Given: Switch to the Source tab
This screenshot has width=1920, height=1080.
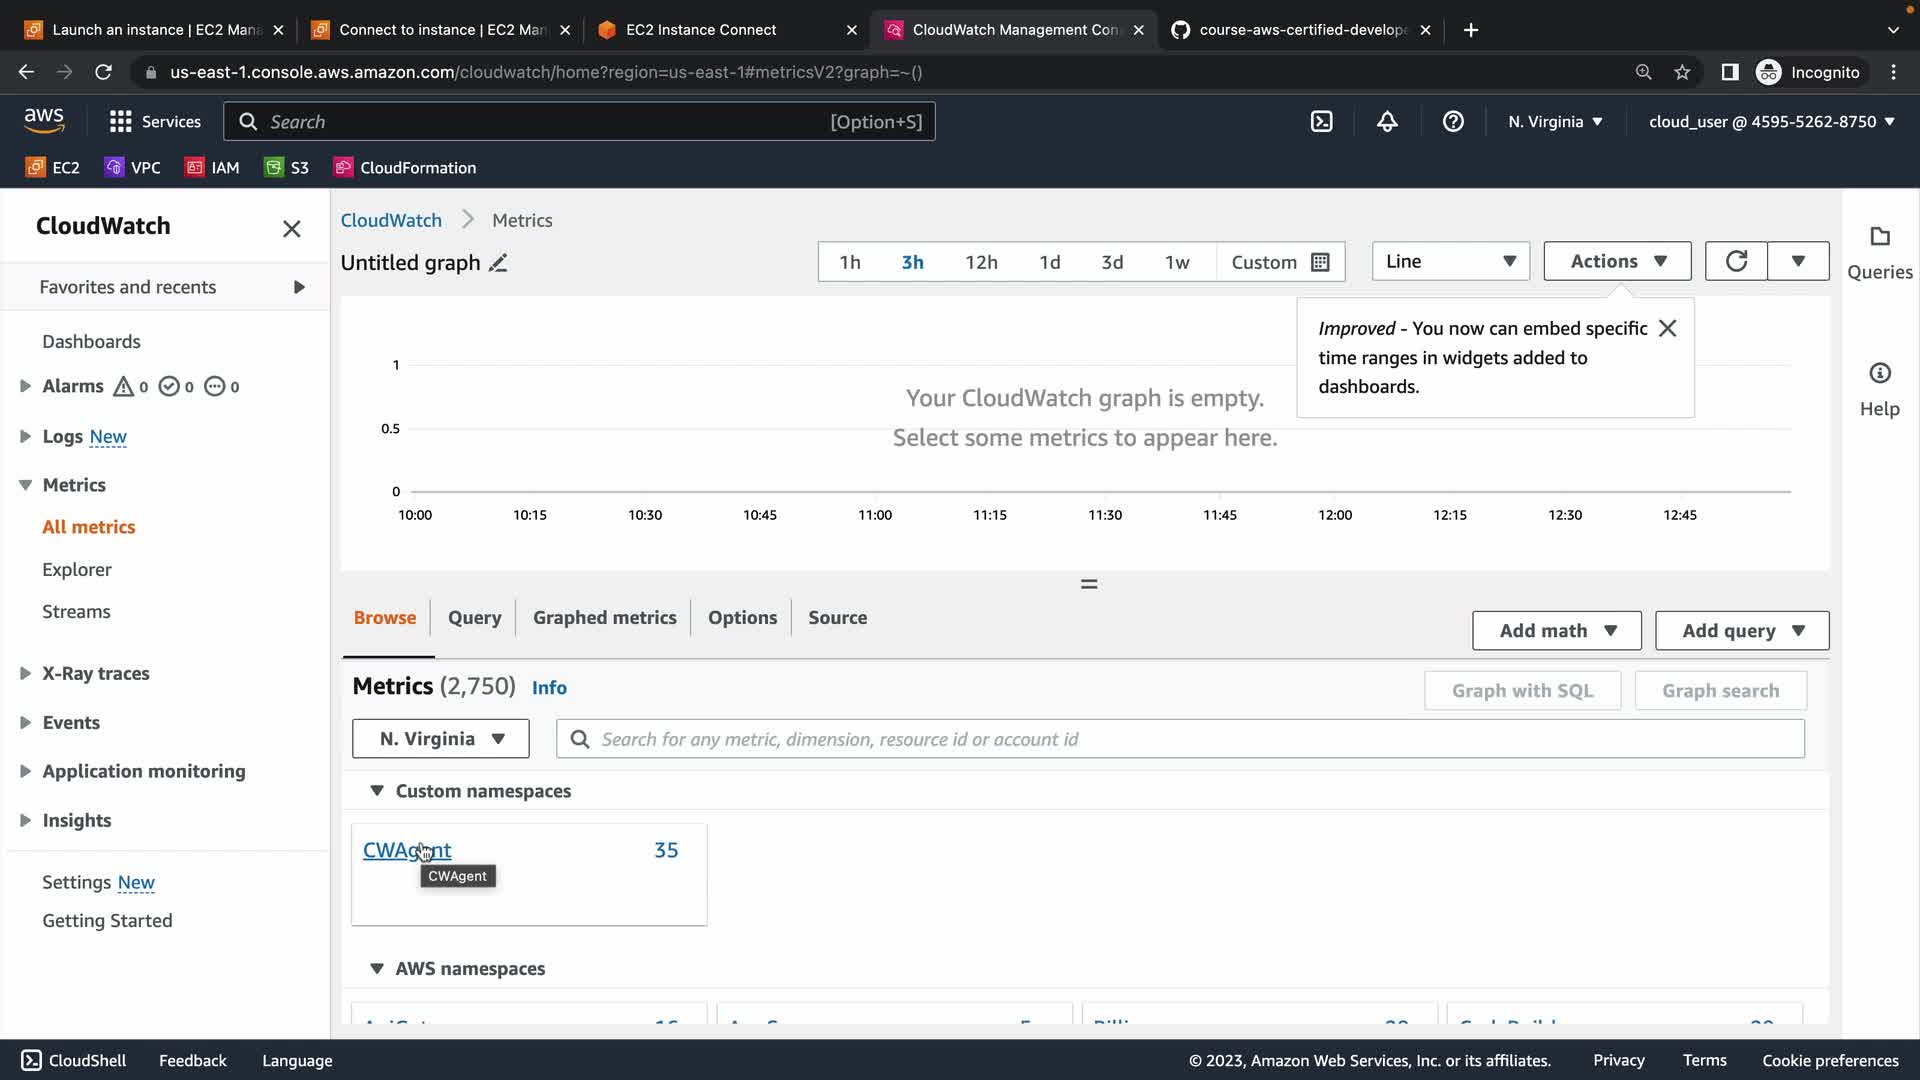Looking at the screenshot, I should pyautogui.click(x=837, y=618).
